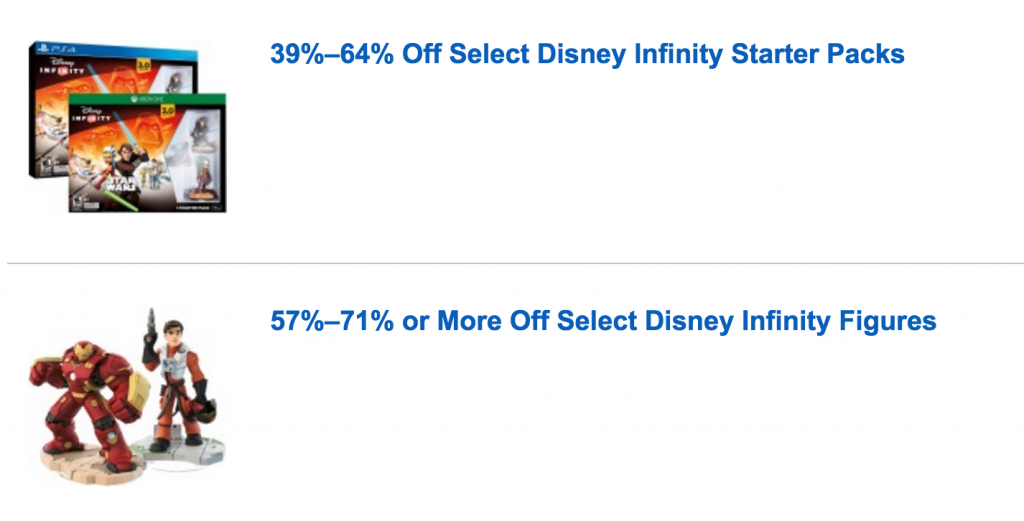Click the packaged figures on the Xbox box's right side
The height and width of the screenshot is (521, 1024).
click(203, 152)
